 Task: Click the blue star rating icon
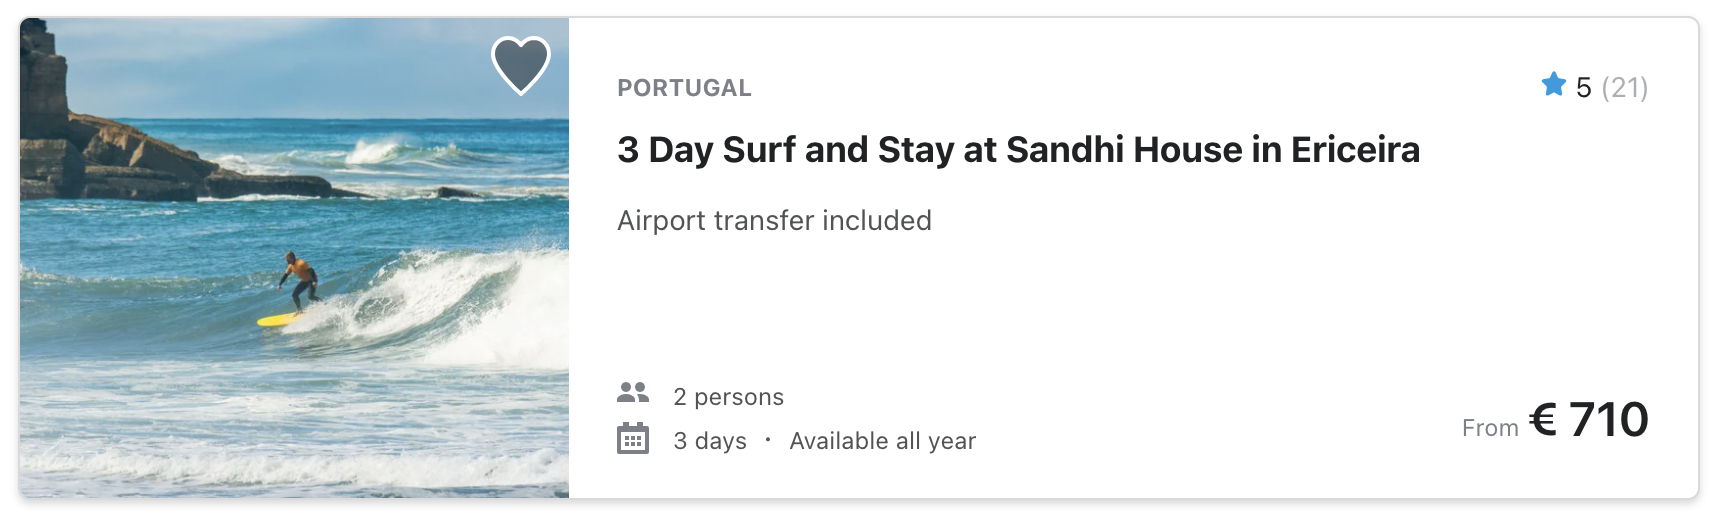coord(1553,85)
